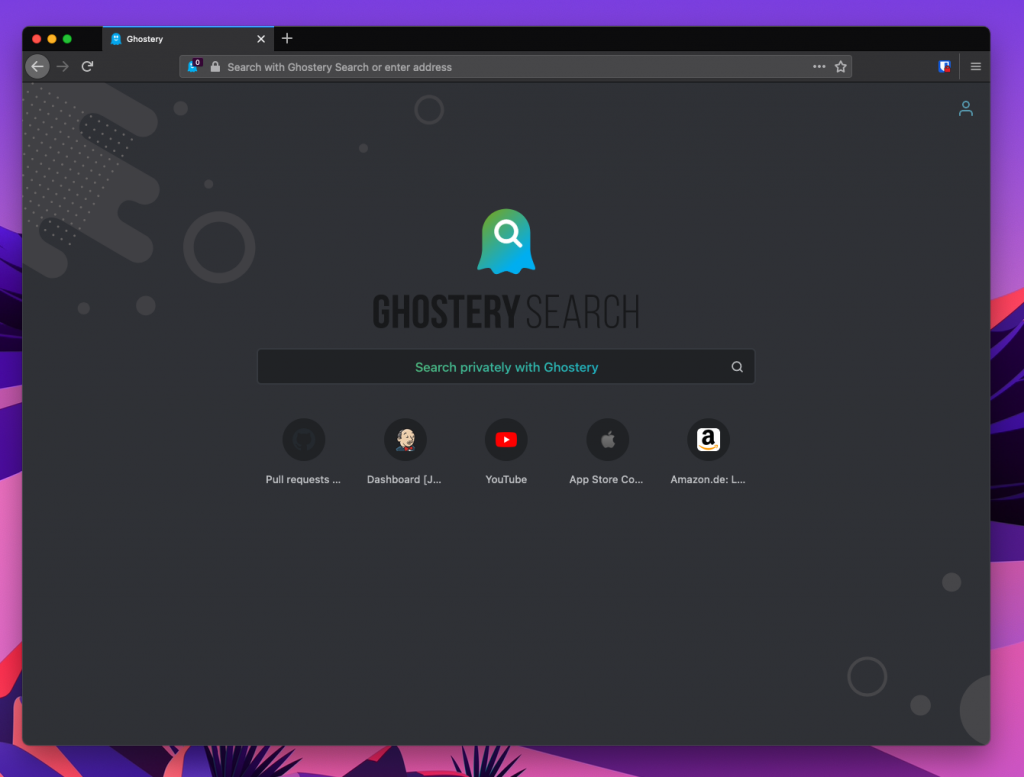The height and width of the screenshot is (777, 1024).
Task: Focus the address bar search field
Action: [515, 67]
